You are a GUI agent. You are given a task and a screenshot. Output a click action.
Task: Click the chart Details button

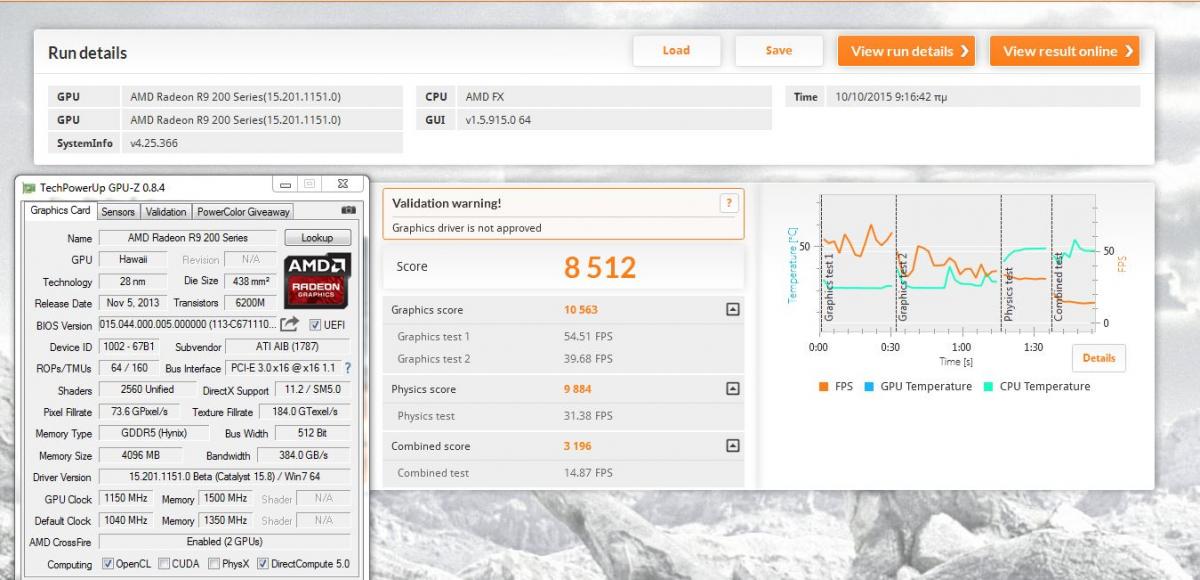1098,358
